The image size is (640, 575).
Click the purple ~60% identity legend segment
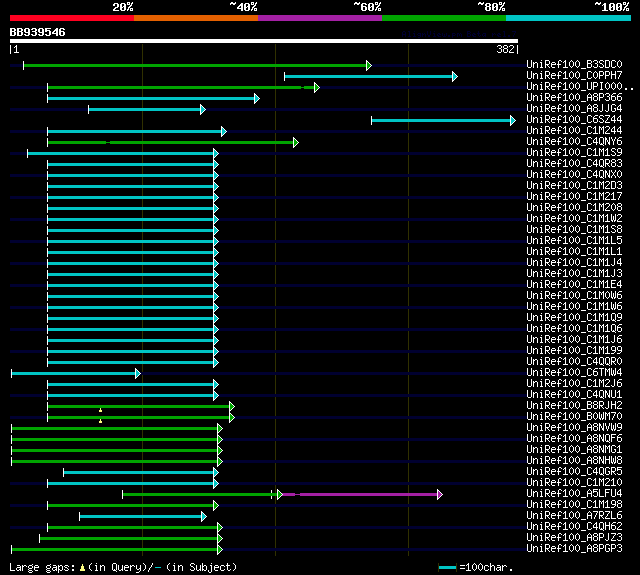pos(320,18)
